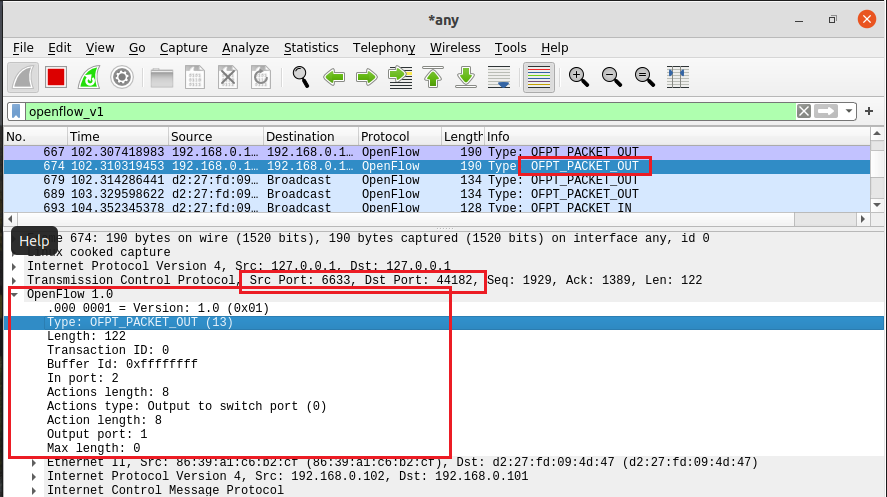This screenshot has height=497, width=887.
Task: Select the 'Output port: 1' field
Action: pyautogui.click(x=97, y=434)
